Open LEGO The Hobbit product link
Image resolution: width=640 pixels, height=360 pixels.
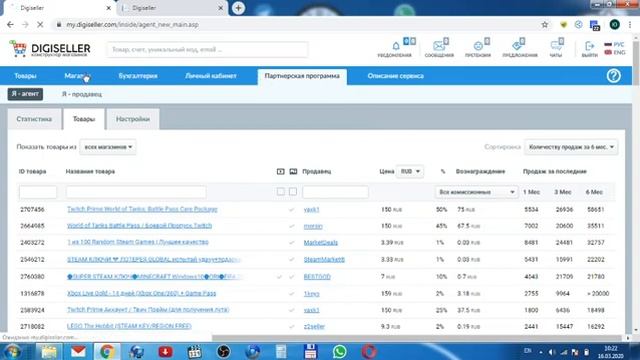[129, 326]
